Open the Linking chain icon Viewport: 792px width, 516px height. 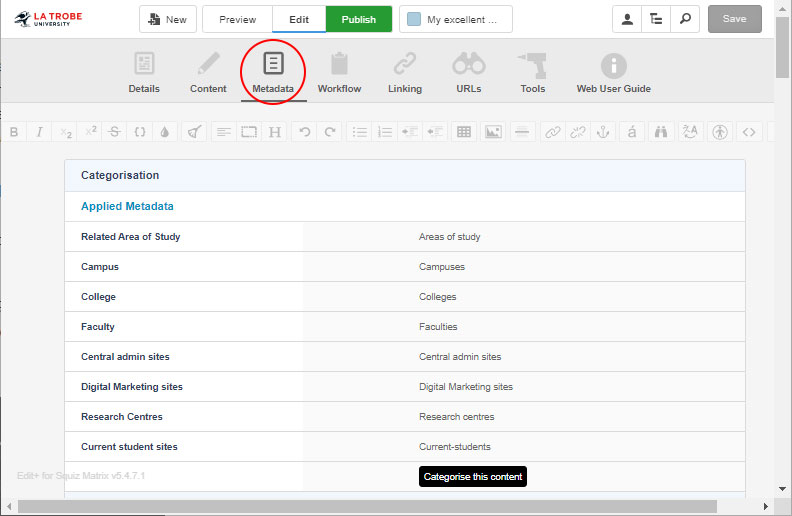click(404, 65)
